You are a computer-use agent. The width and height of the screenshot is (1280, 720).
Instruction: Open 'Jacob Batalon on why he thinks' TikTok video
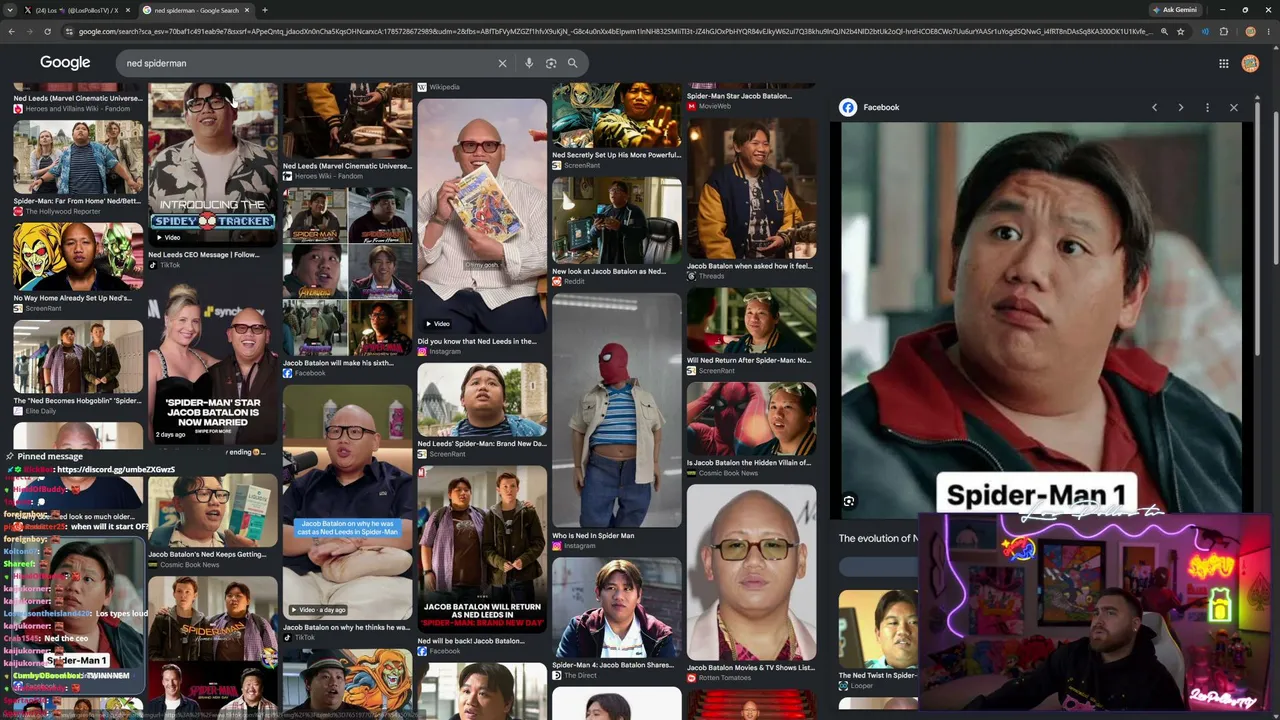tap(347, 503)
